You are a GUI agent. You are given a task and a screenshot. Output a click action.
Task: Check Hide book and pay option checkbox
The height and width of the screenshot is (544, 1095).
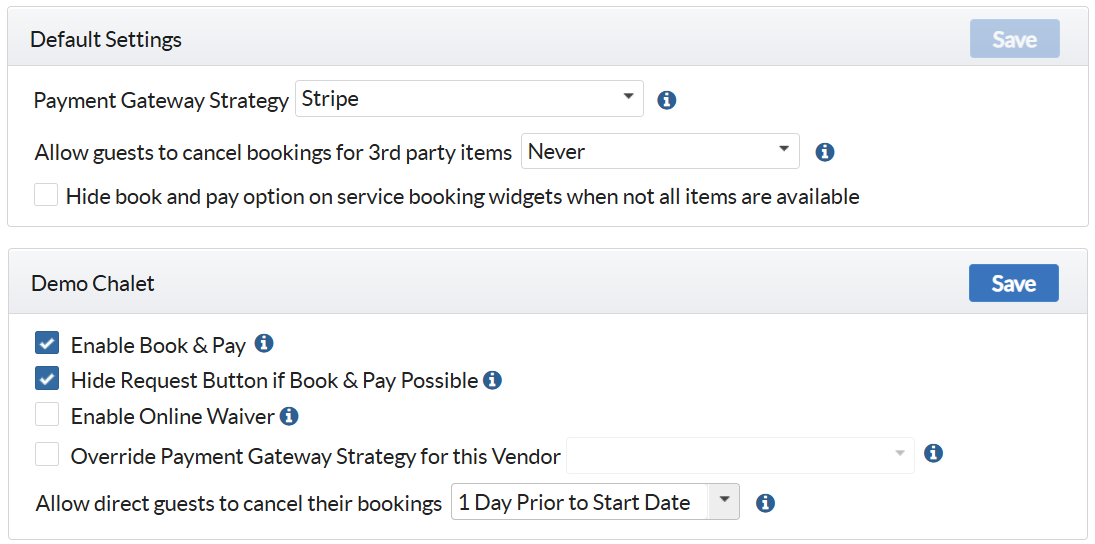tap(46, 195)
